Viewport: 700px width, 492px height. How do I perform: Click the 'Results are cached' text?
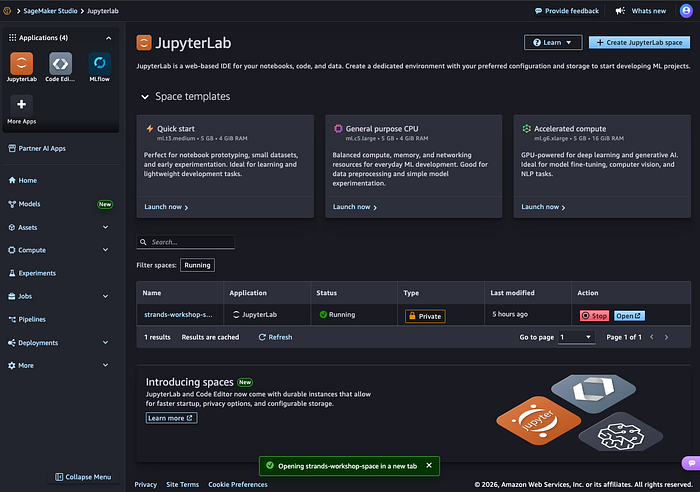pyautogui.click(x=210, y=337)
